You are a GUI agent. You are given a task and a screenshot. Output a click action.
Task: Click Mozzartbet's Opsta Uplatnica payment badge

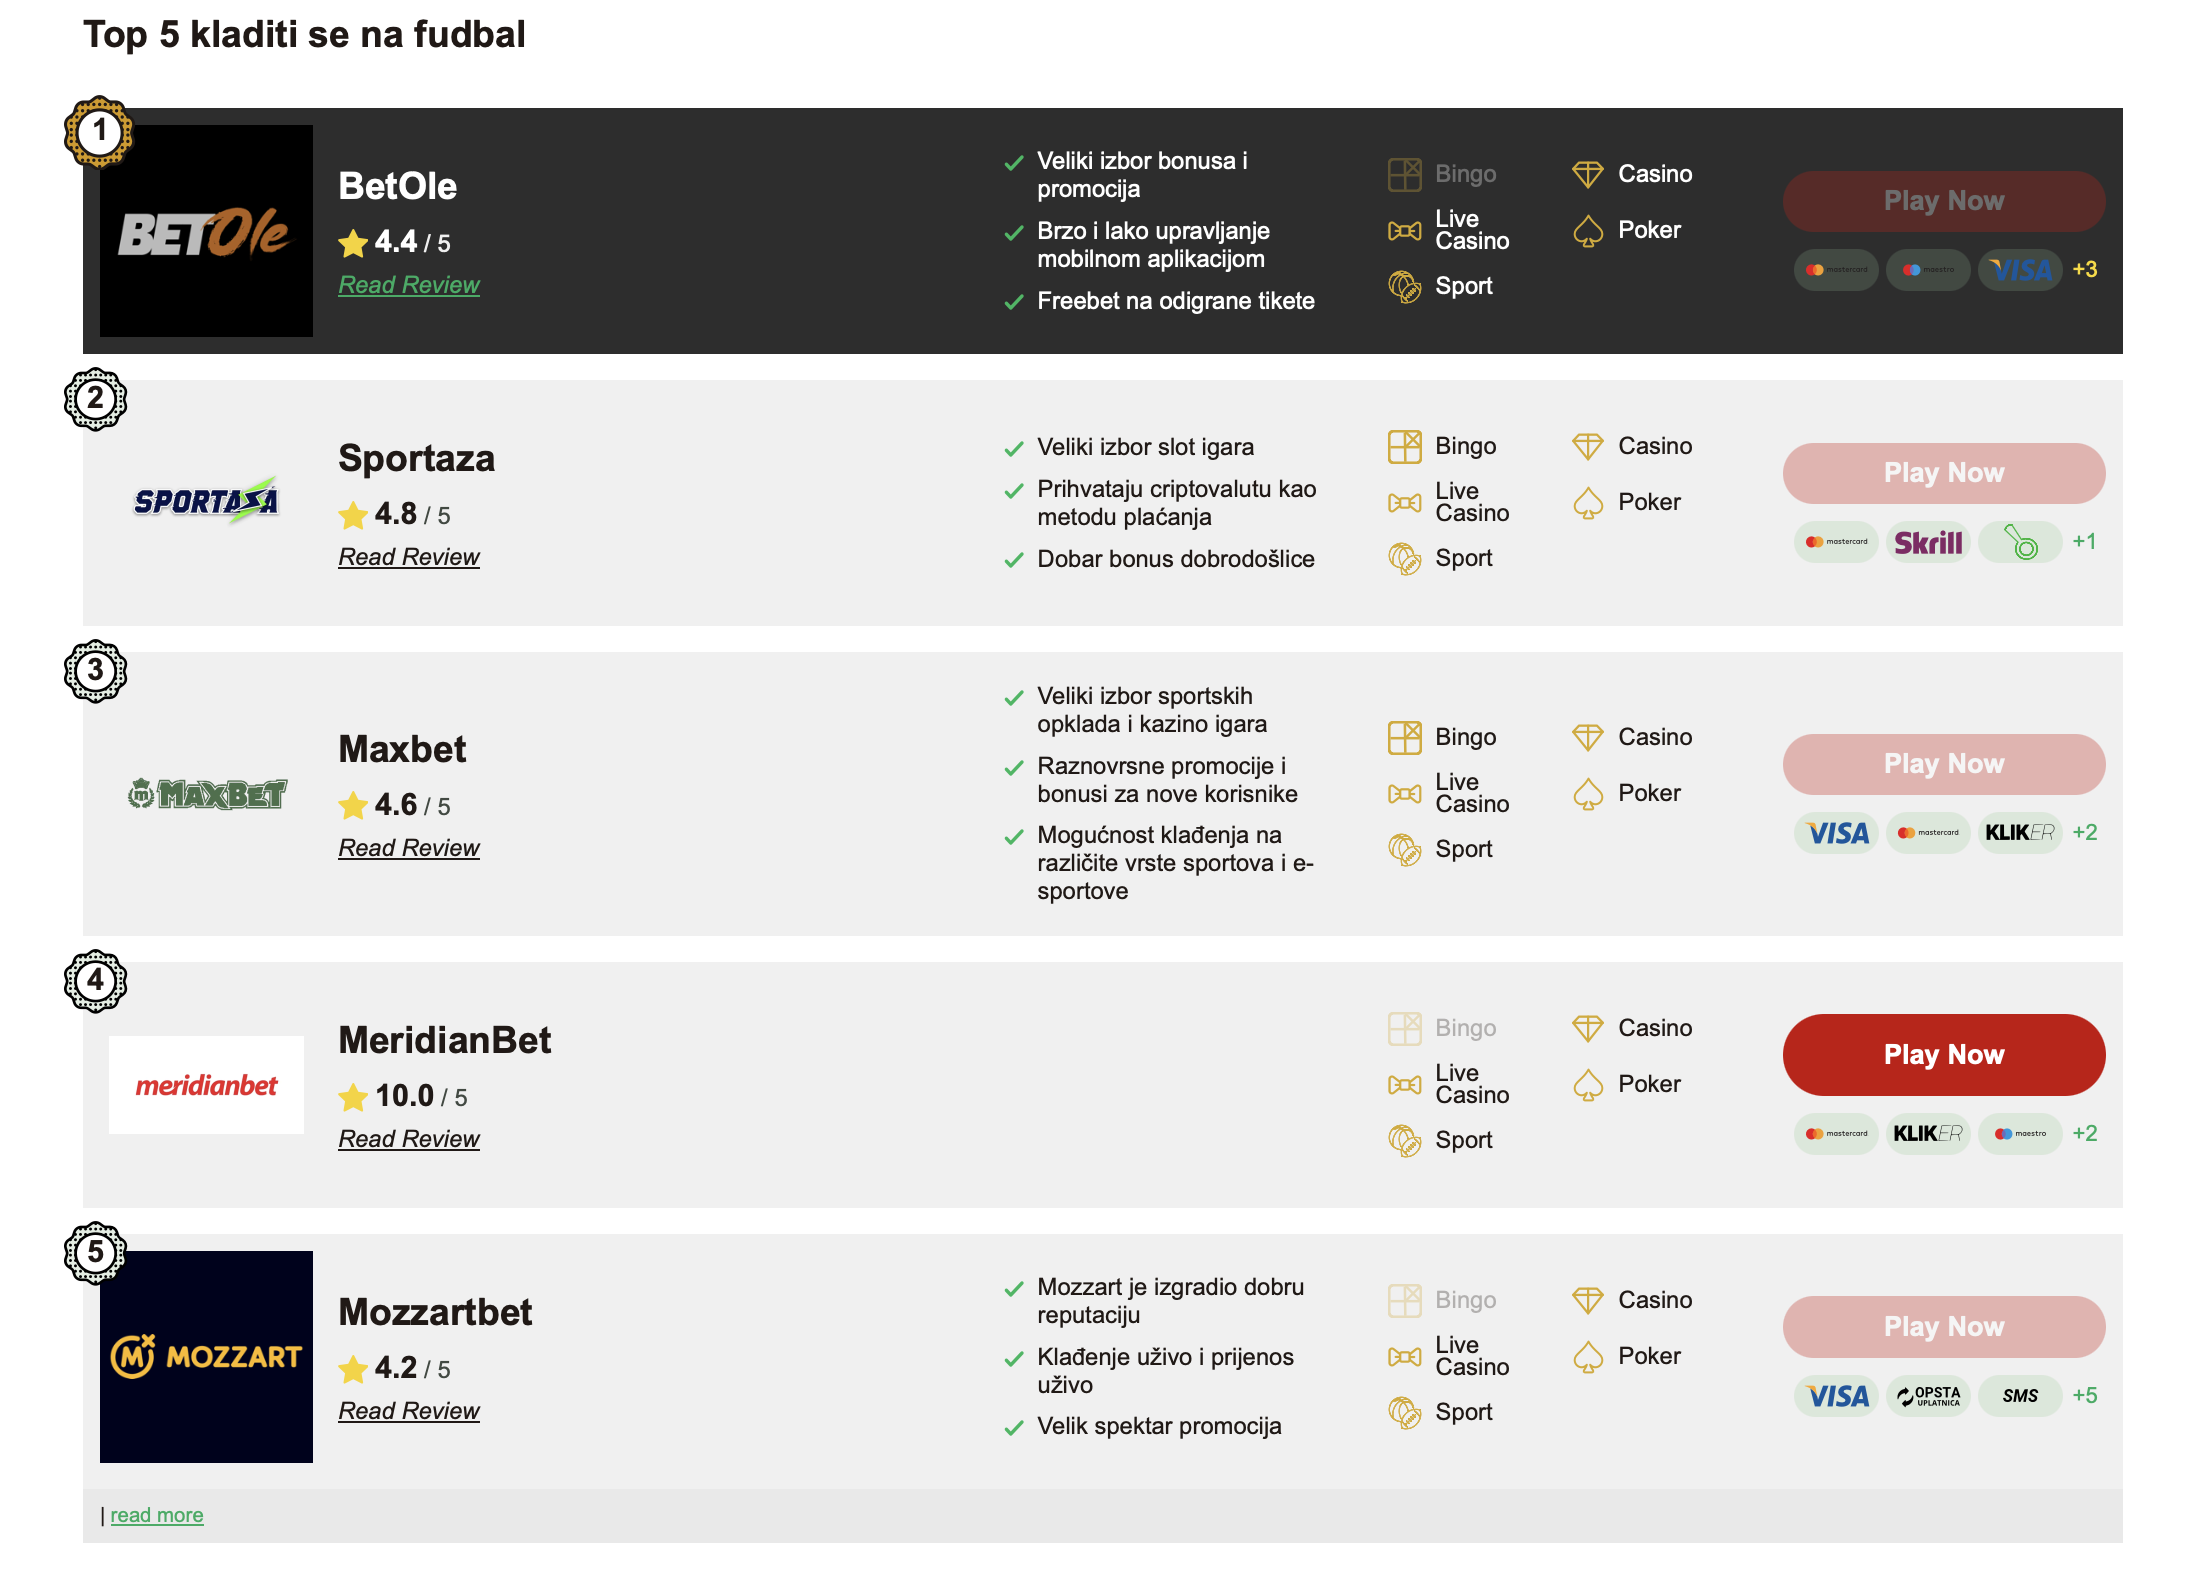(1928, 1396)
